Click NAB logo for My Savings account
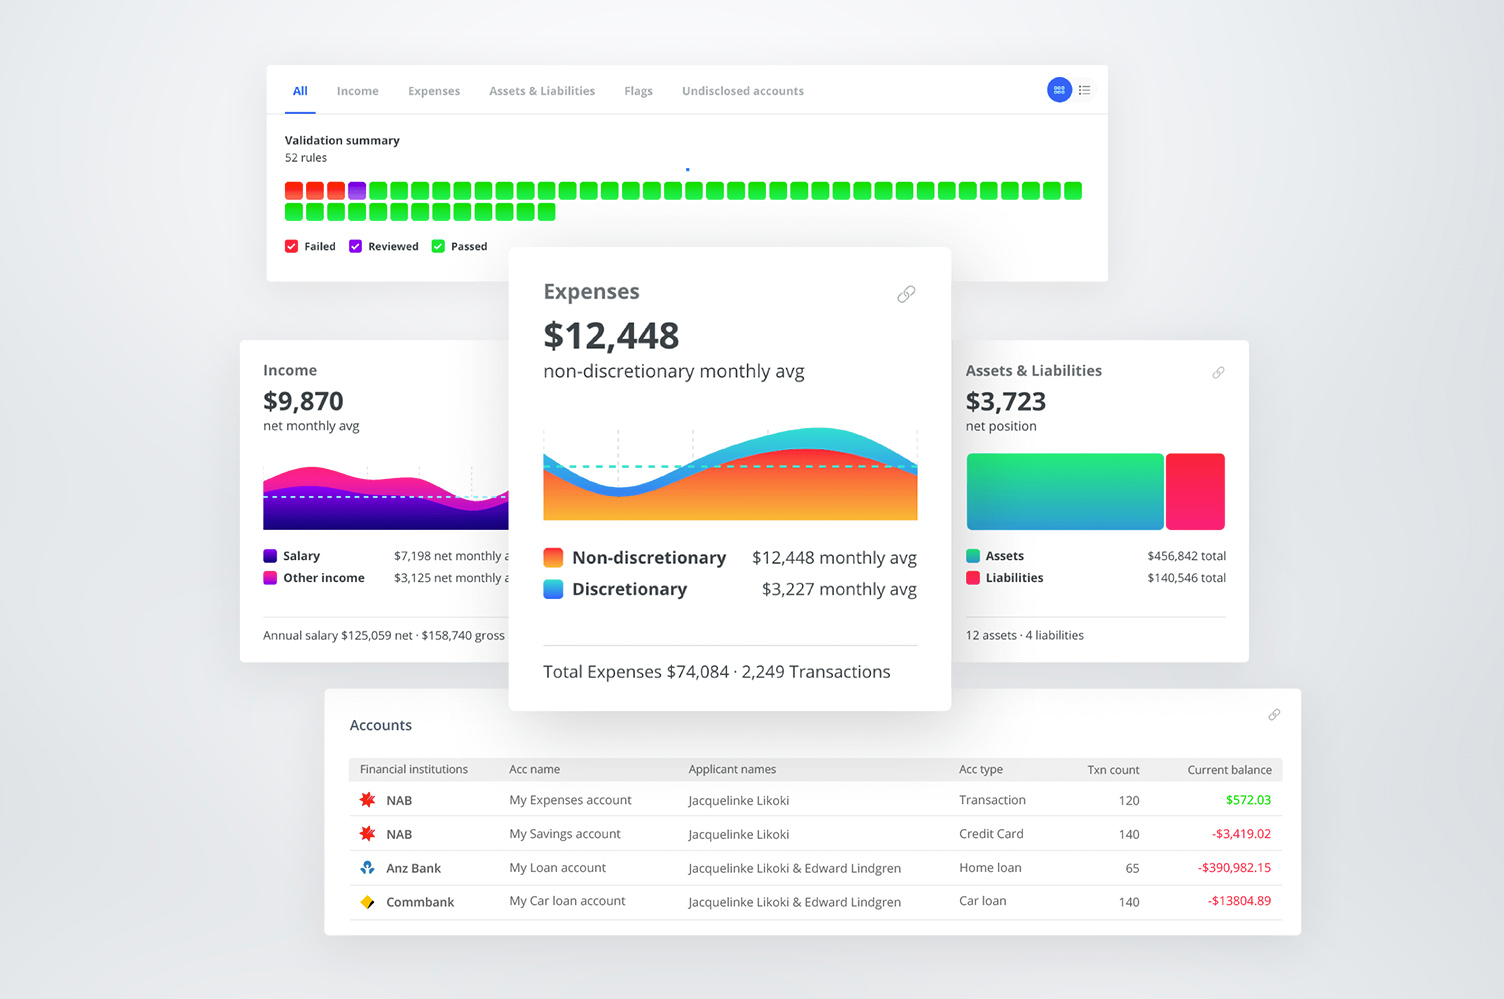 (367, 834)
